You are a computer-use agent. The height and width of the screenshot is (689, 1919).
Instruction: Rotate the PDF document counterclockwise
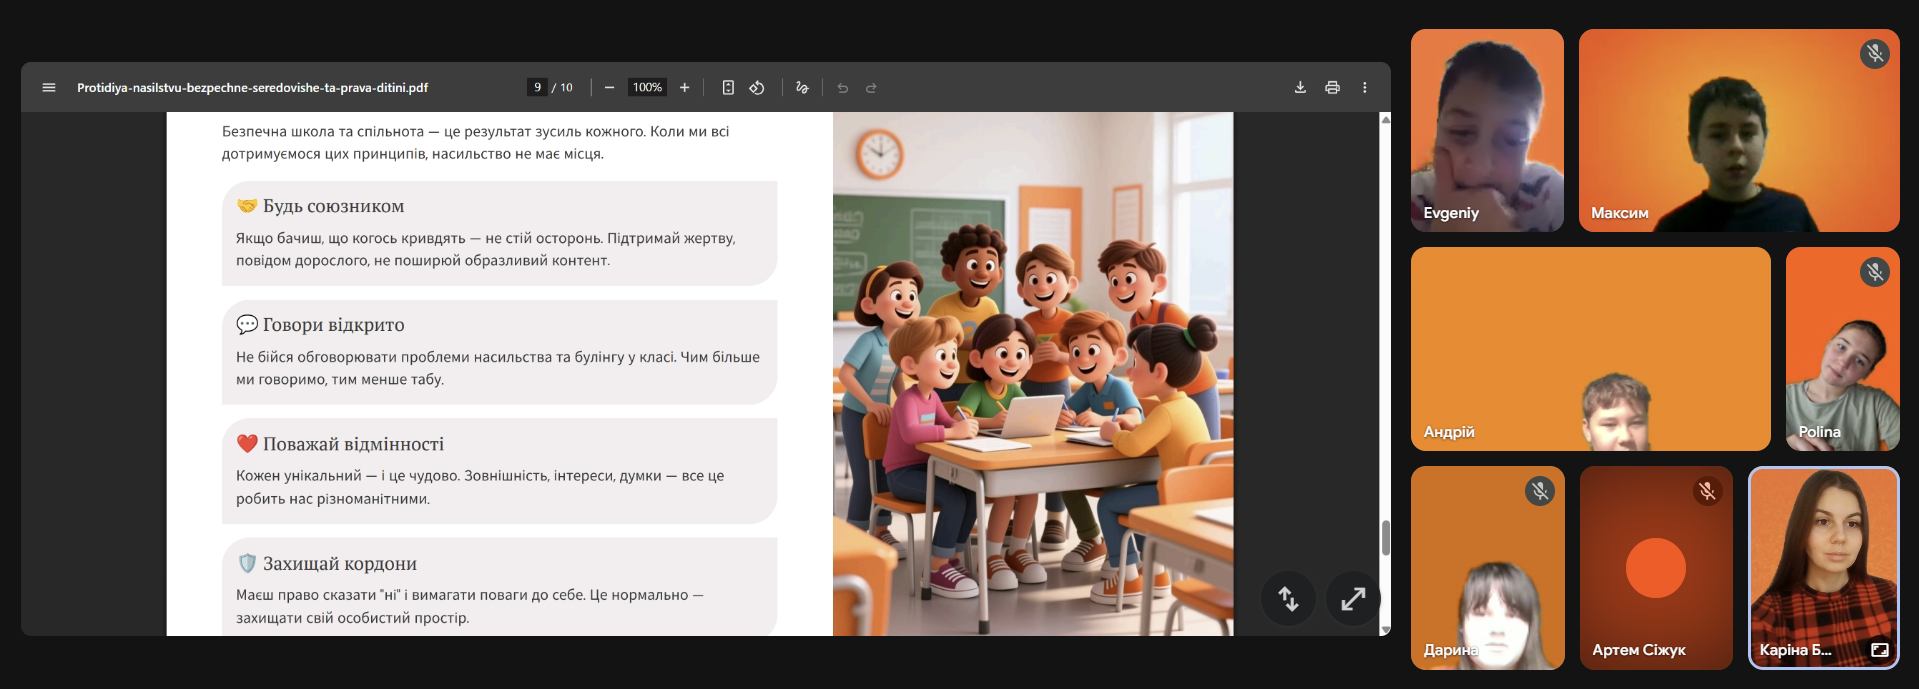757,88
